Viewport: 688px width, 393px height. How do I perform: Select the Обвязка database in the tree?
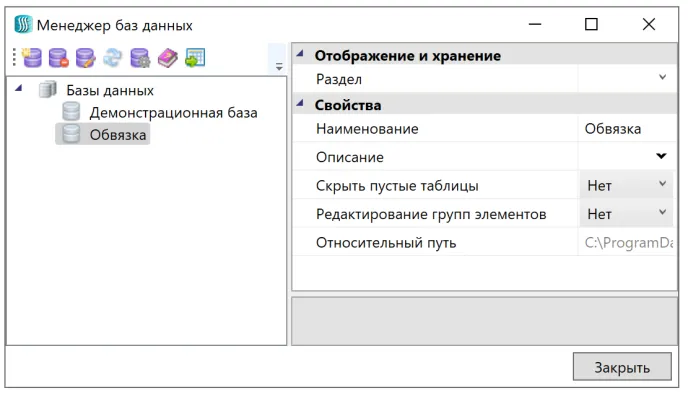(x=118, y=135)
